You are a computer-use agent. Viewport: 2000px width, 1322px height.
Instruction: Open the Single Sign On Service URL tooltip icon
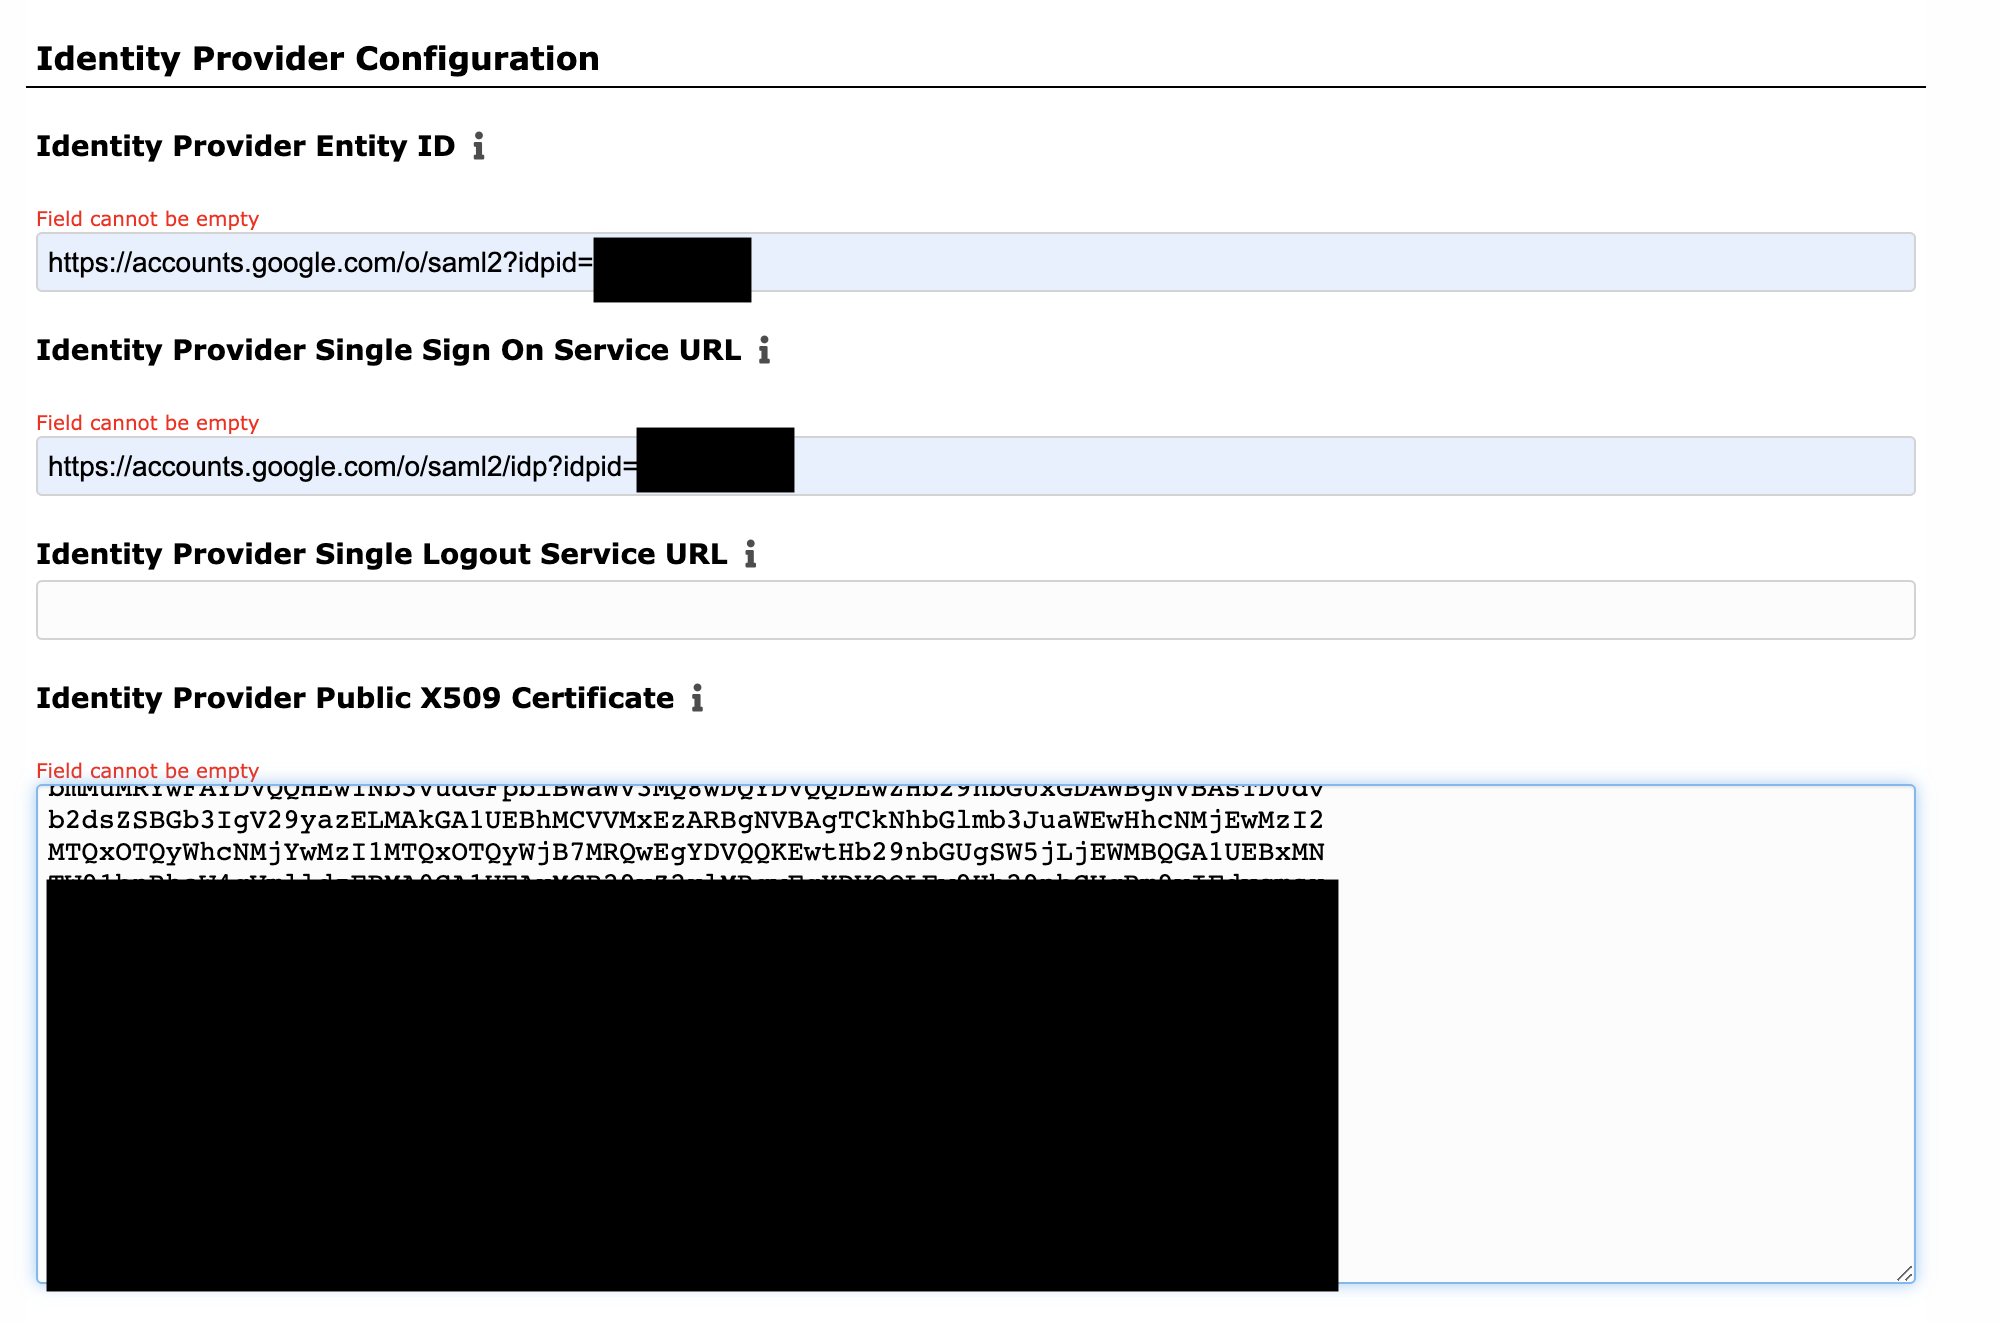765,351
